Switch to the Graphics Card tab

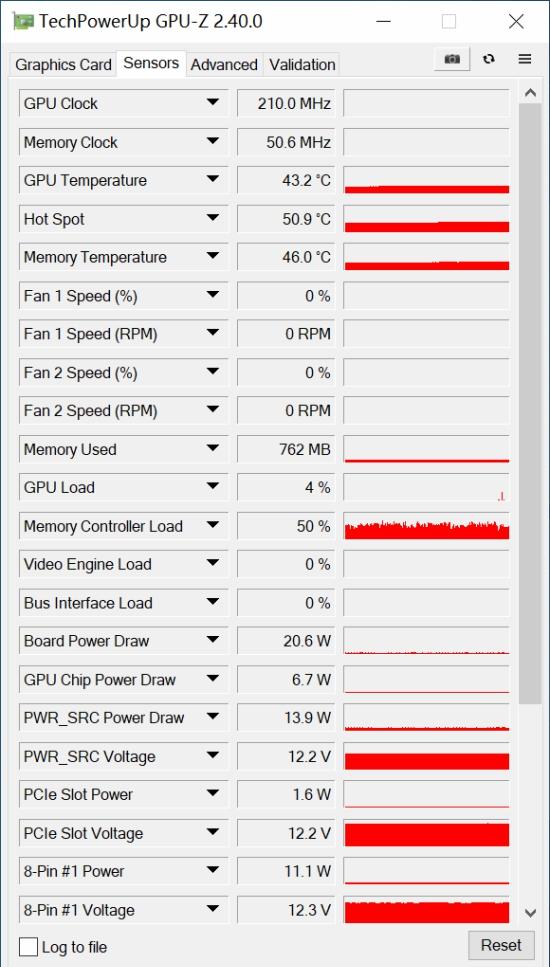pyautogui.click(x=64, y=65)
